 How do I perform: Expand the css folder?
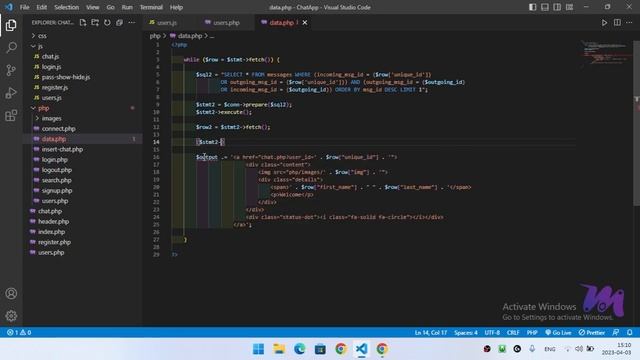pos(42,36)
